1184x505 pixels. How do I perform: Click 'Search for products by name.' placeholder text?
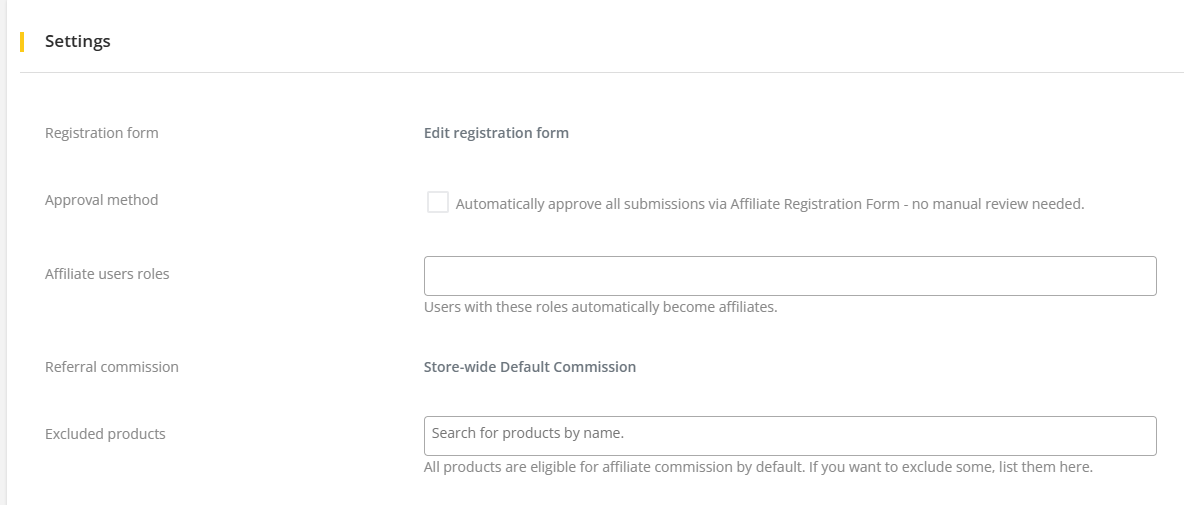[x=528, y=433]
